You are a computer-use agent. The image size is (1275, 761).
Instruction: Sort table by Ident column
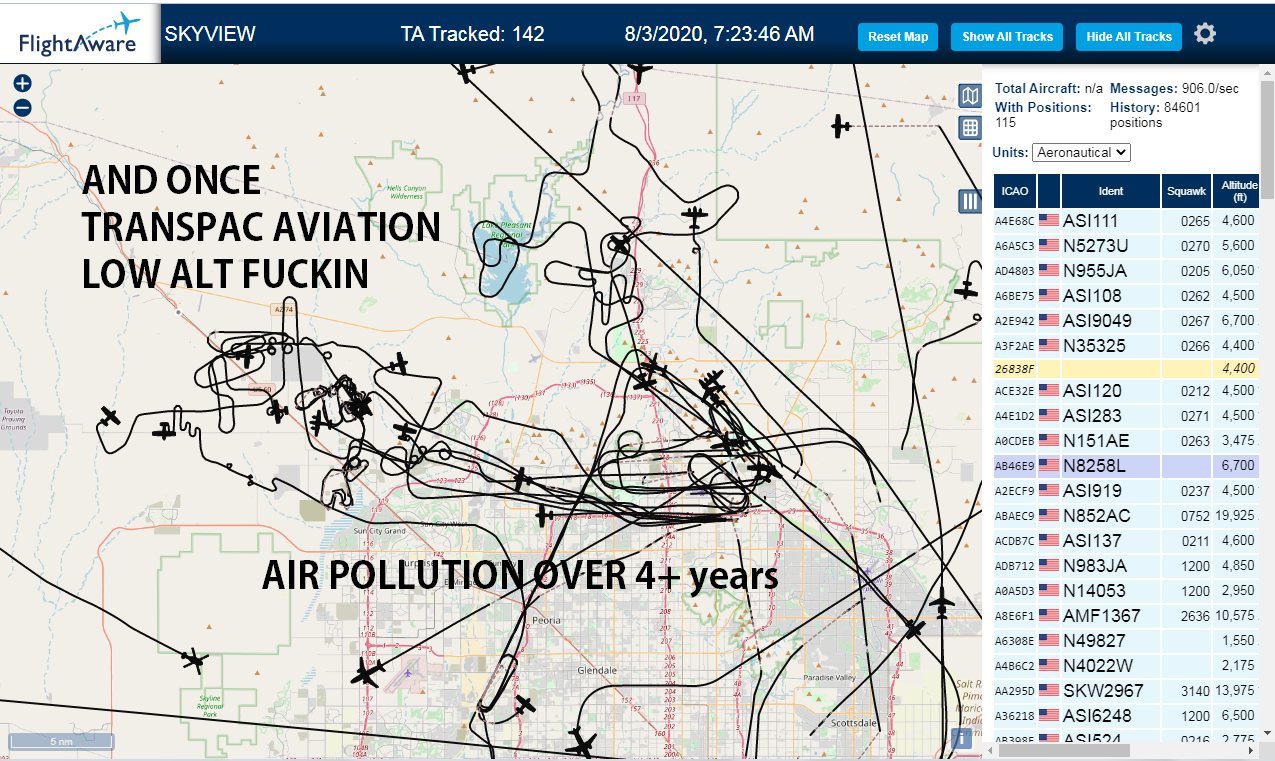tap(1111, 191)
